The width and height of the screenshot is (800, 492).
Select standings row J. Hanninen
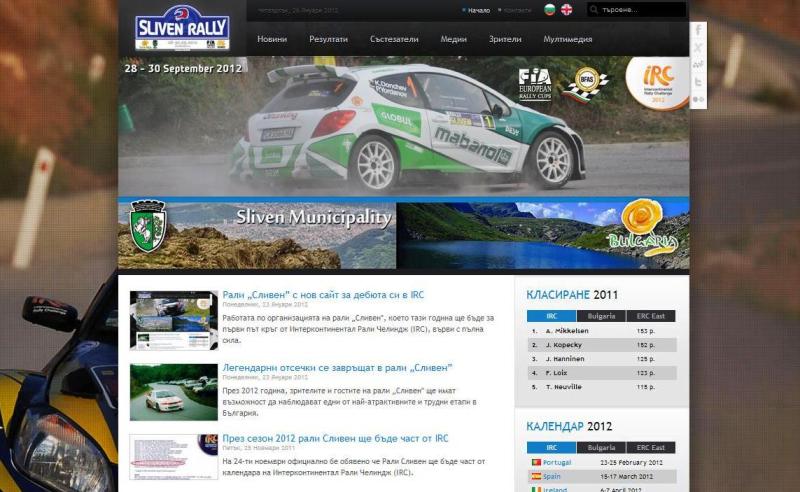pyautogui.click(x=602, y=359)
